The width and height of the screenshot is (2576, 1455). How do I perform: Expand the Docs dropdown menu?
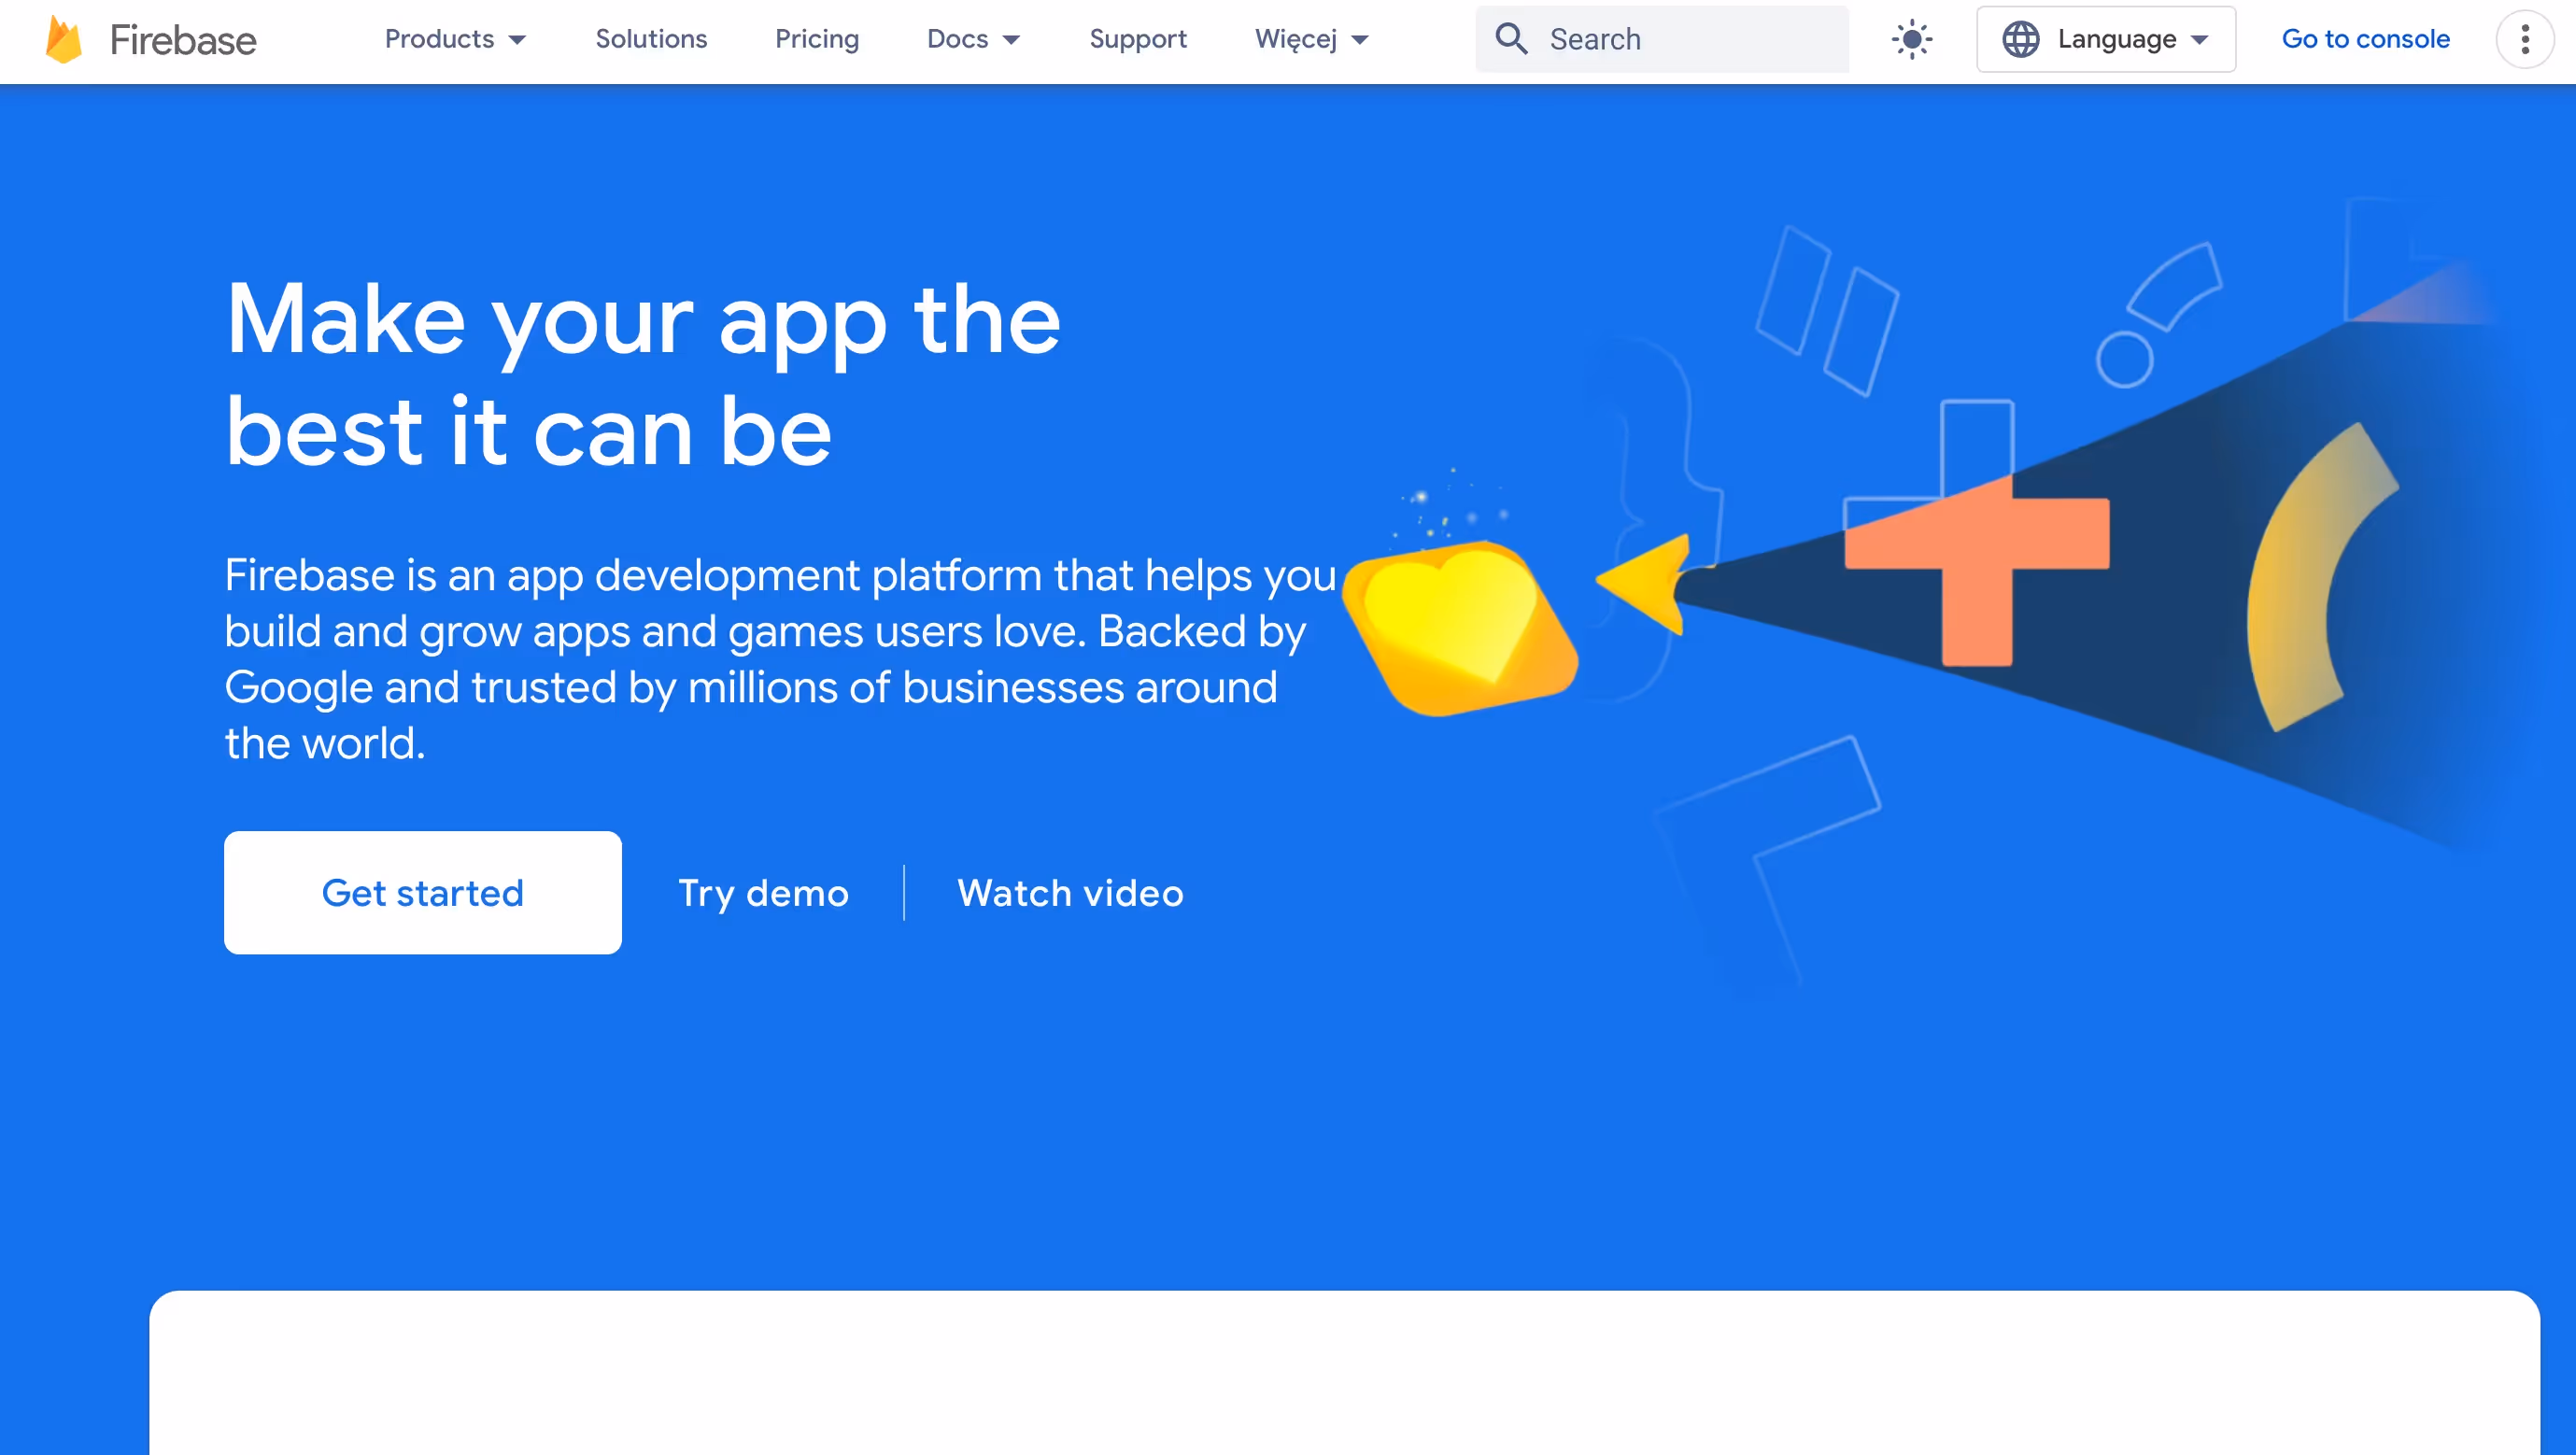[973, 39]
